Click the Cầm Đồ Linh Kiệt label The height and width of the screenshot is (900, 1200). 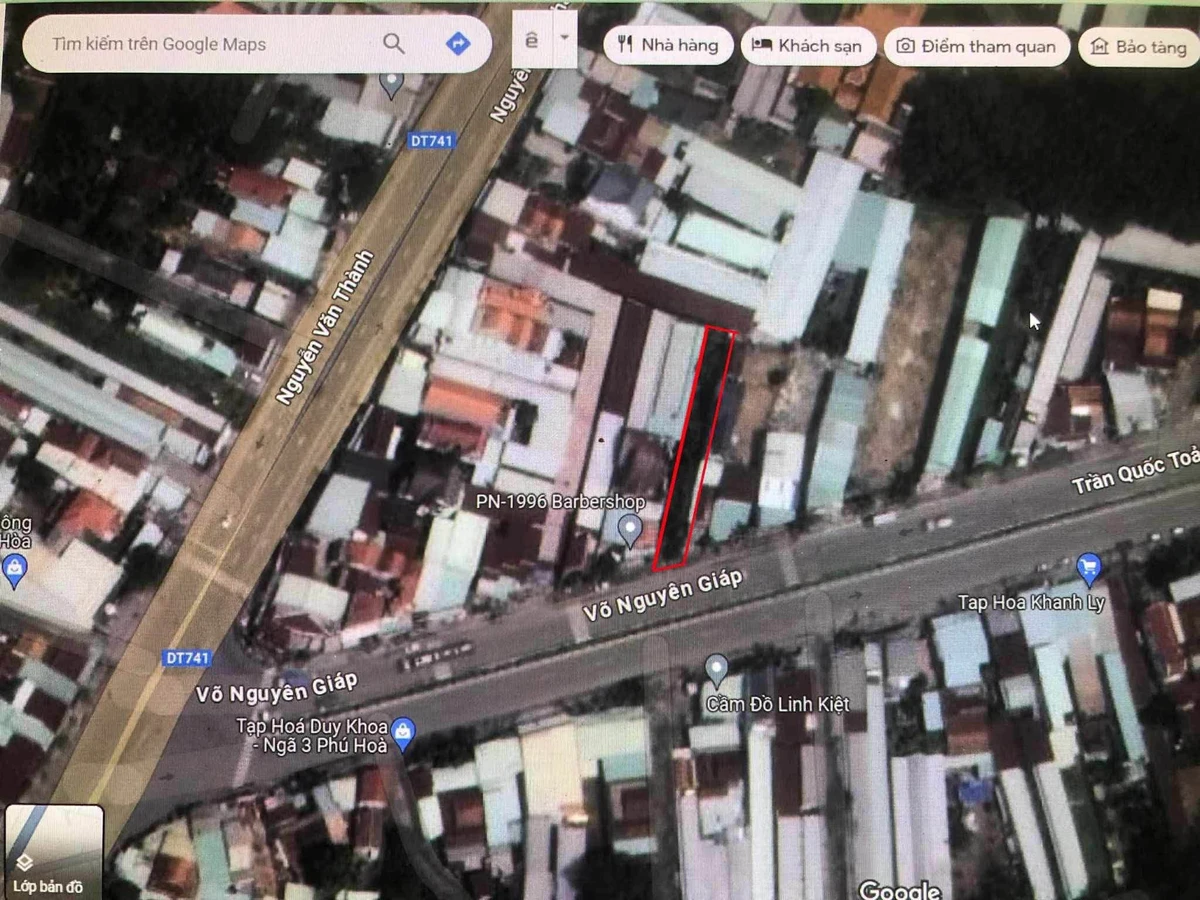(x=777, y=703)
